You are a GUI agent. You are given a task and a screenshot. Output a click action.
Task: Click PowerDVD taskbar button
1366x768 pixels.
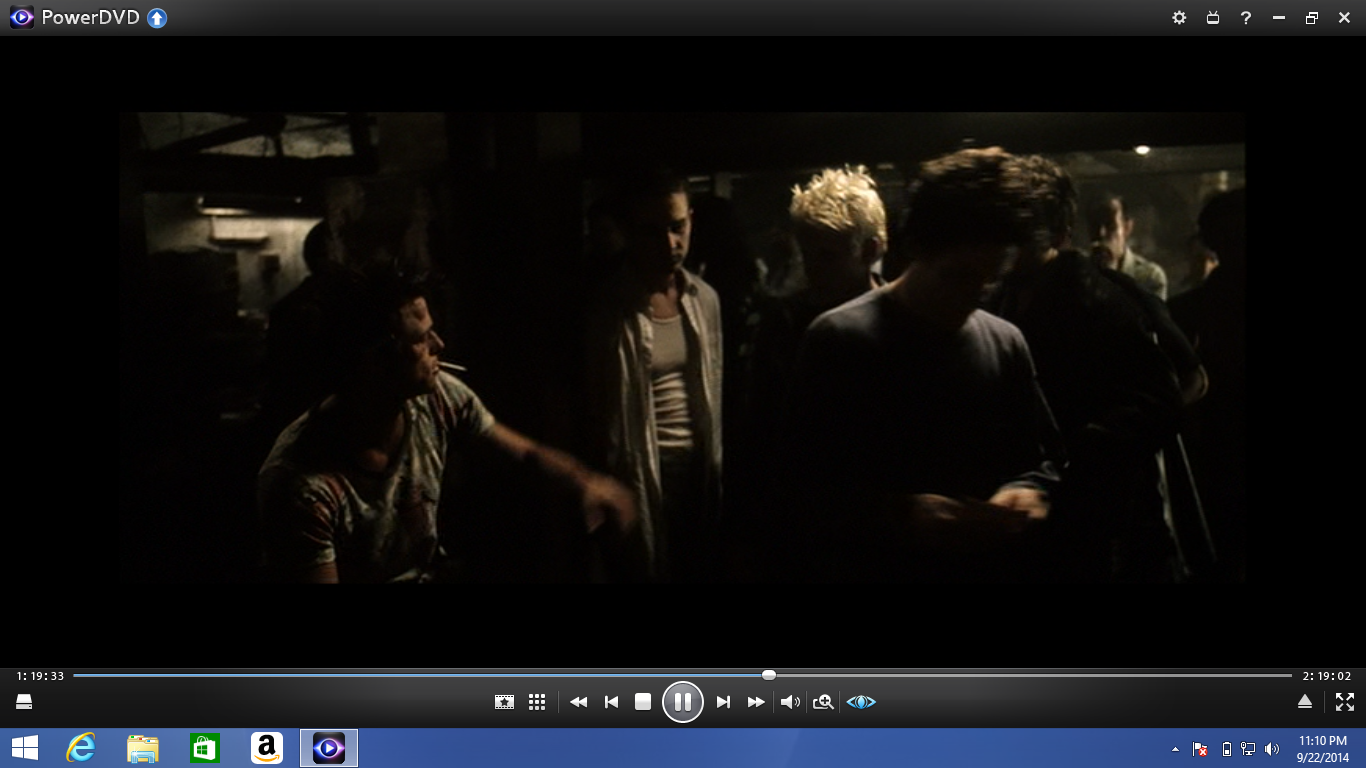pyautogui.click(x=329, y=748)
